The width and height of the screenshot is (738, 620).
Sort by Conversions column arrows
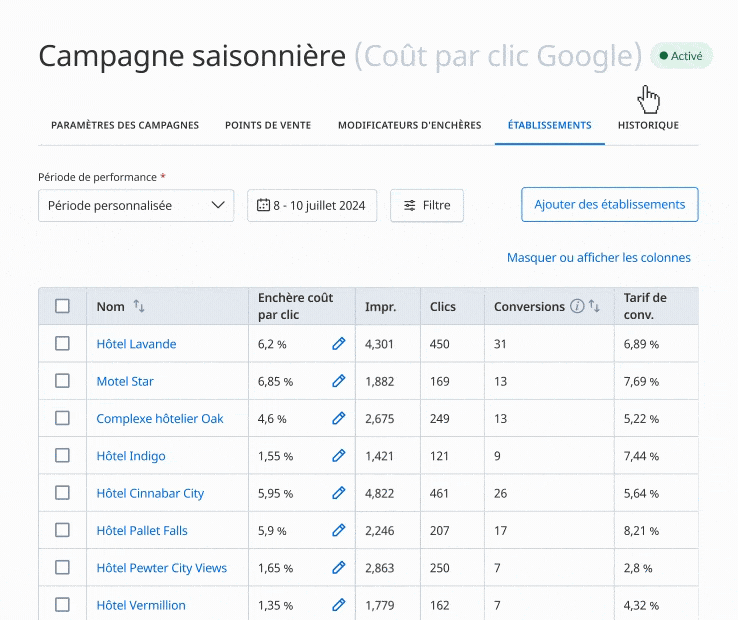594,307
